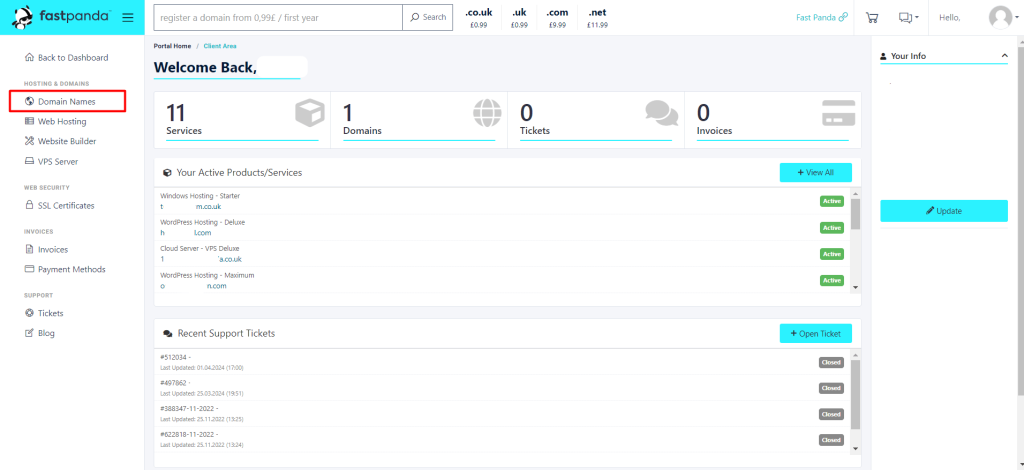
Task: Click the View All services button
Action: pyautogui.click(x=816, y=172)
